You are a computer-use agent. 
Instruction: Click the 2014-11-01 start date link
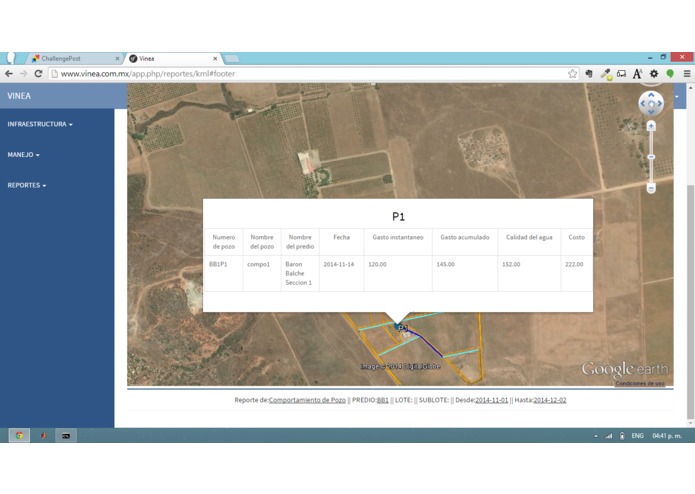point(492,400)
